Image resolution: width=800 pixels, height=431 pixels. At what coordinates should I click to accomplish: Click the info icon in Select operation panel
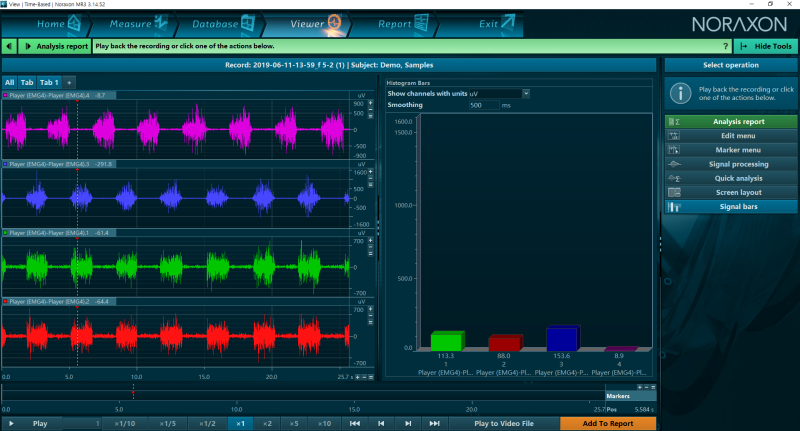coord(680,93)
